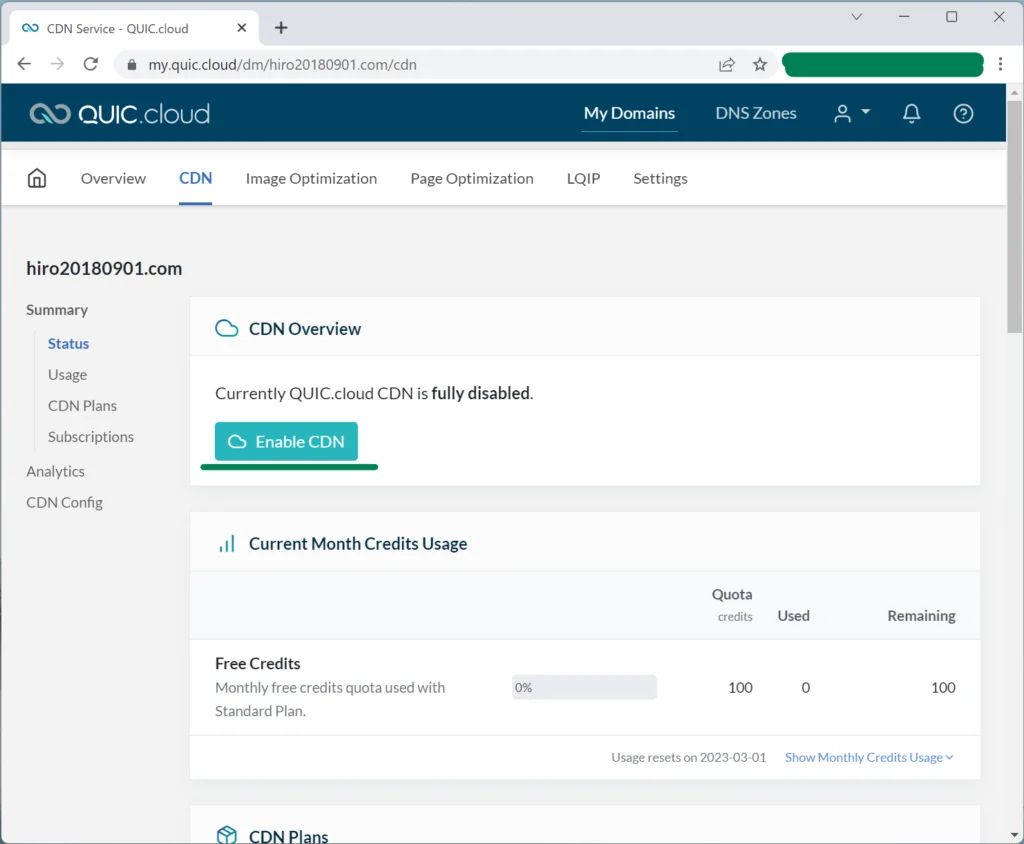Click the 'fully disabled' status text
The image size is (1024, 844).
click(x=481, y=393)
